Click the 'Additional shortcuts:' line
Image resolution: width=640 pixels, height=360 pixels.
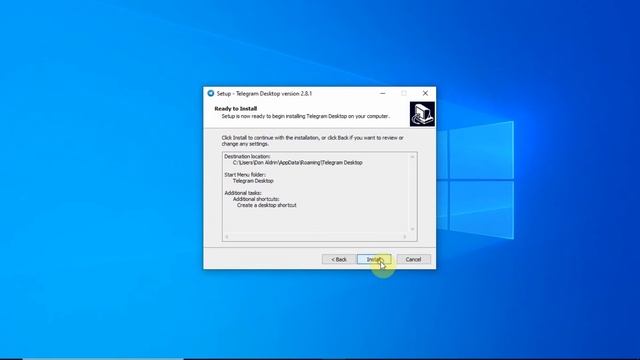tap(256, 199)
